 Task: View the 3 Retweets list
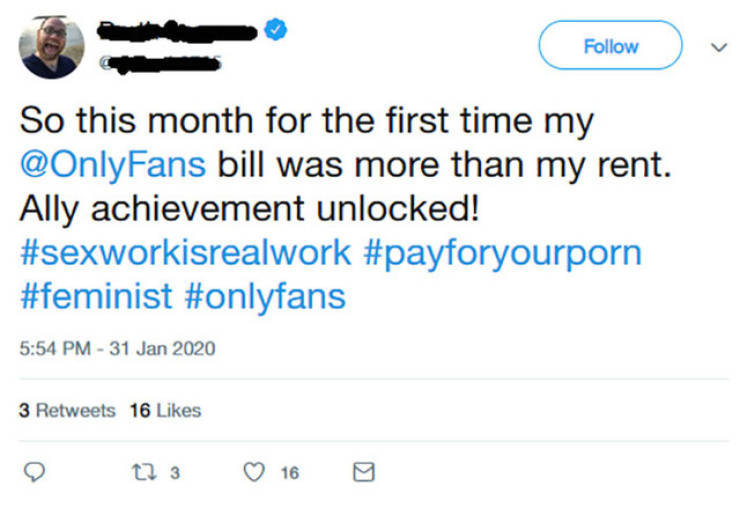pyautogui.click(x=67, y=410)
